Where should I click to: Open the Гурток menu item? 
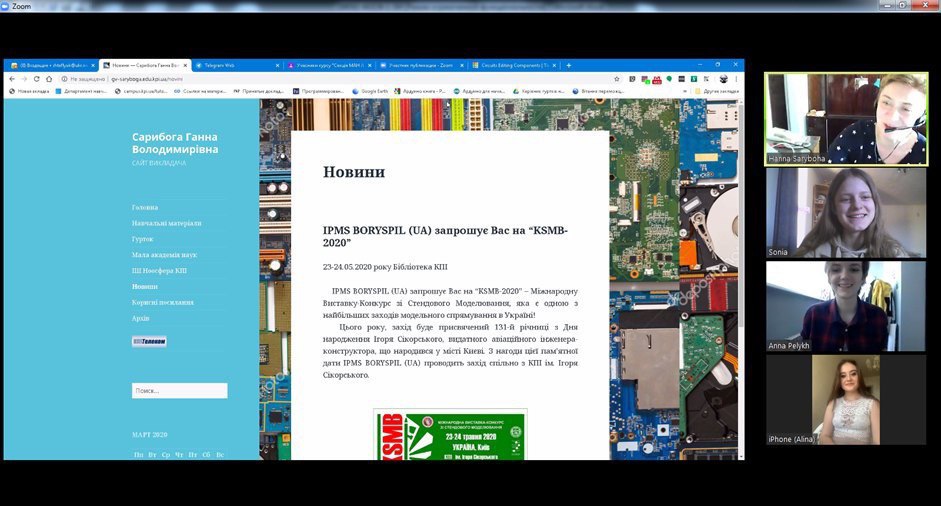pyautogui.click(x=142, y=239)
